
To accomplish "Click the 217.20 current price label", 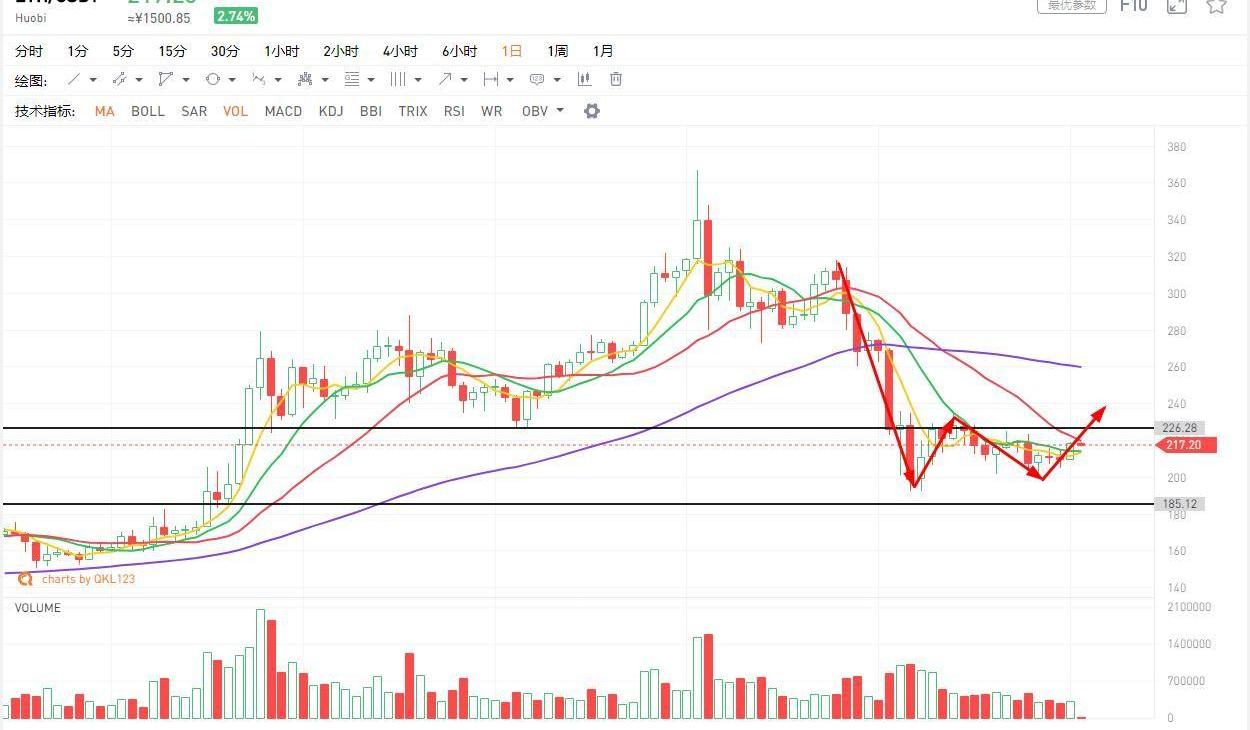I will 1187,445.
